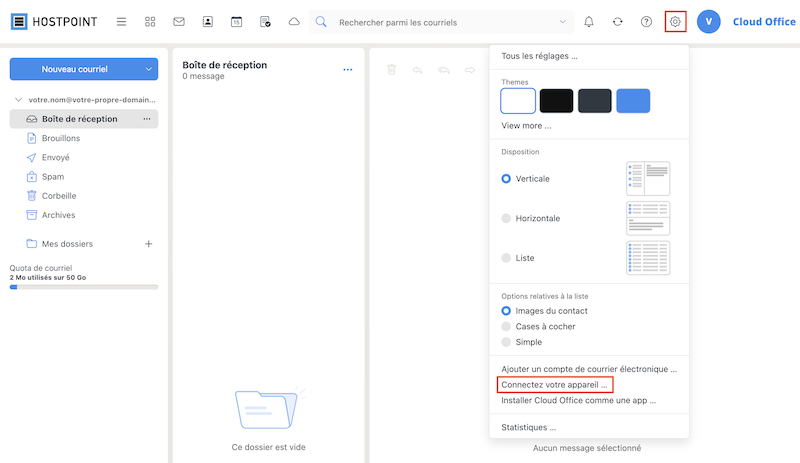Image resolution: width=800 pixels, height=463 pixels.
Task: Click the reply arrow icon
Action: click(x=417, y=70)
